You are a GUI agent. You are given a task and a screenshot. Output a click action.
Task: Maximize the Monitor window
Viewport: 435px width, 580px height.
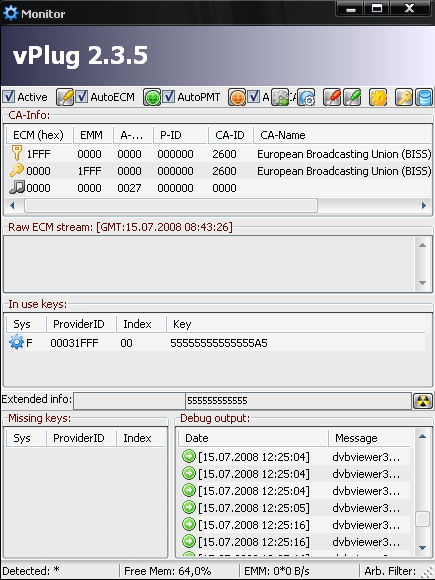pos(377,9)
